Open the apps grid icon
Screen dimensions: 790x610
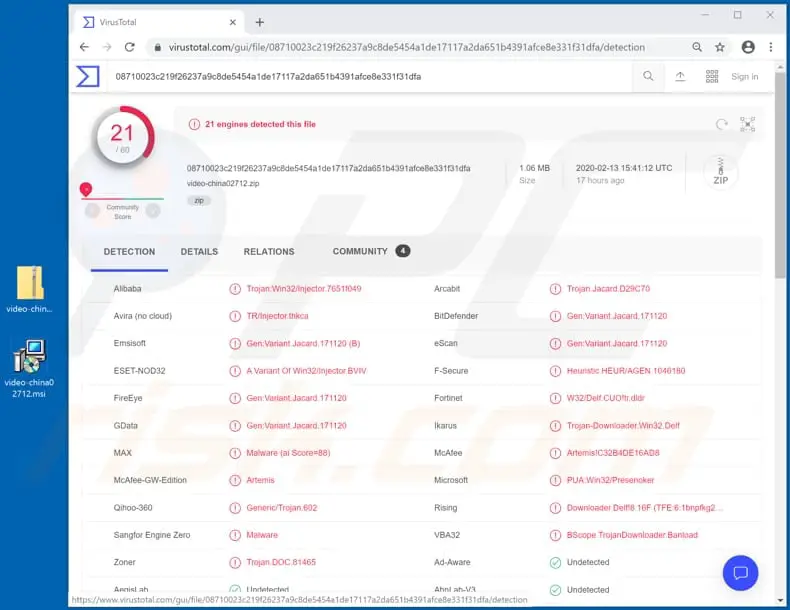coord(712,76)
